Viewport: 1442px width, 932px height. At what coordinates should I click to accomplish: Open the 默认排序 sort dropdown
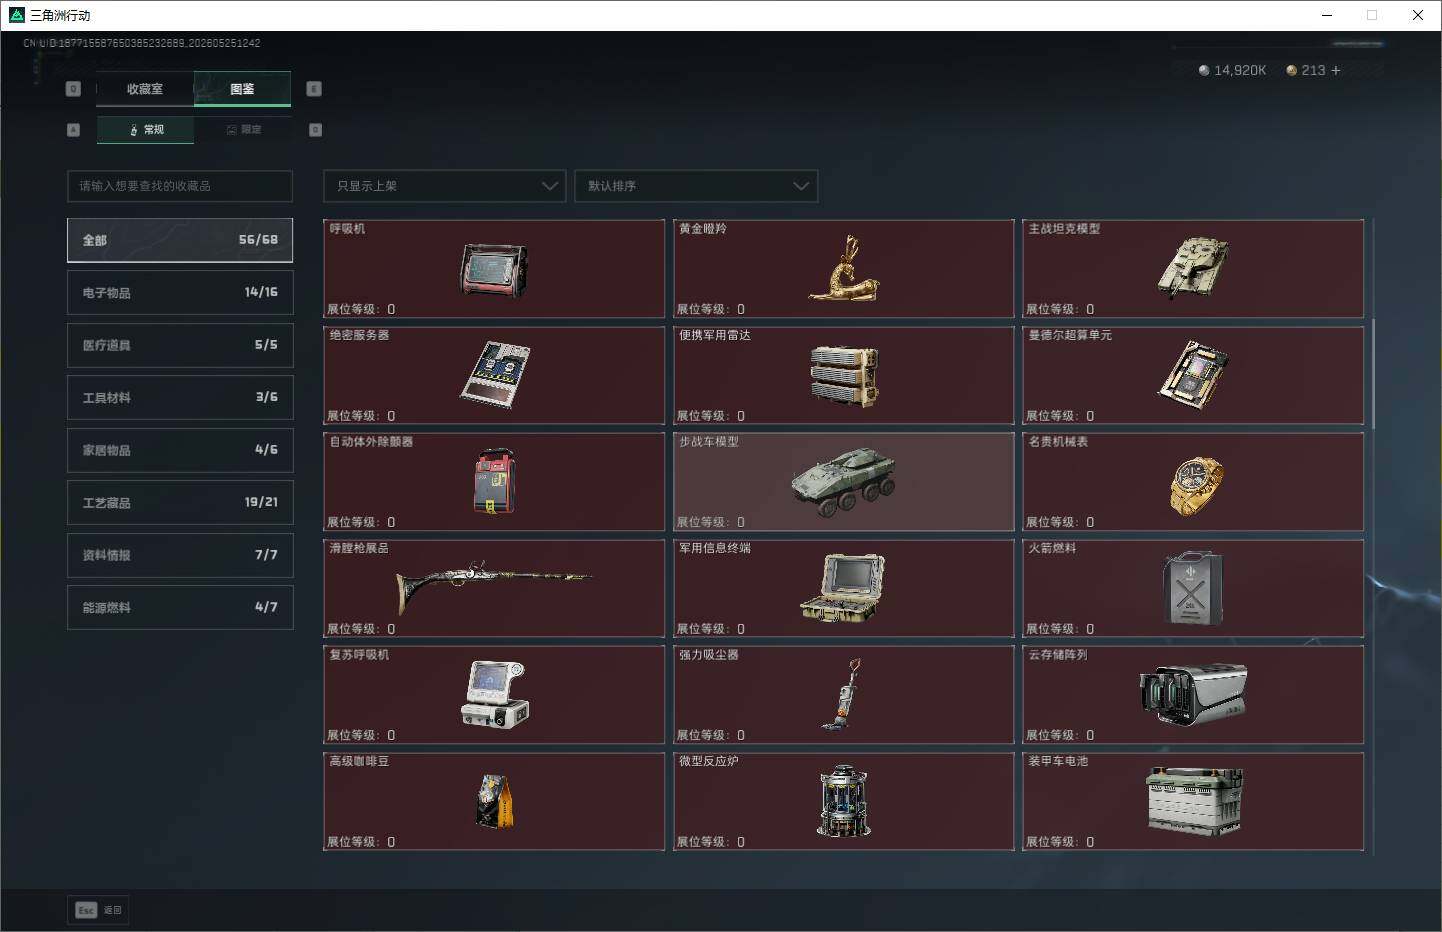click(x=696, y=186)
